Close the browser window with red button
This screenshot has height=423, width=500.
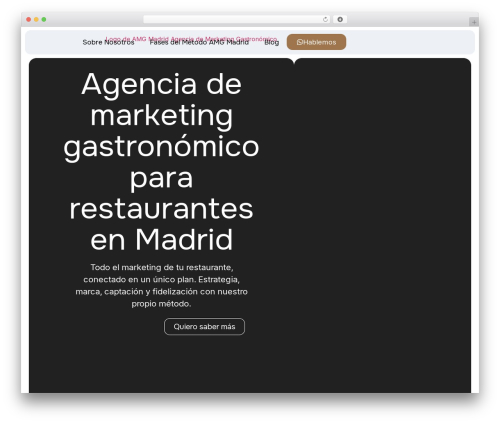pos(29,20)
